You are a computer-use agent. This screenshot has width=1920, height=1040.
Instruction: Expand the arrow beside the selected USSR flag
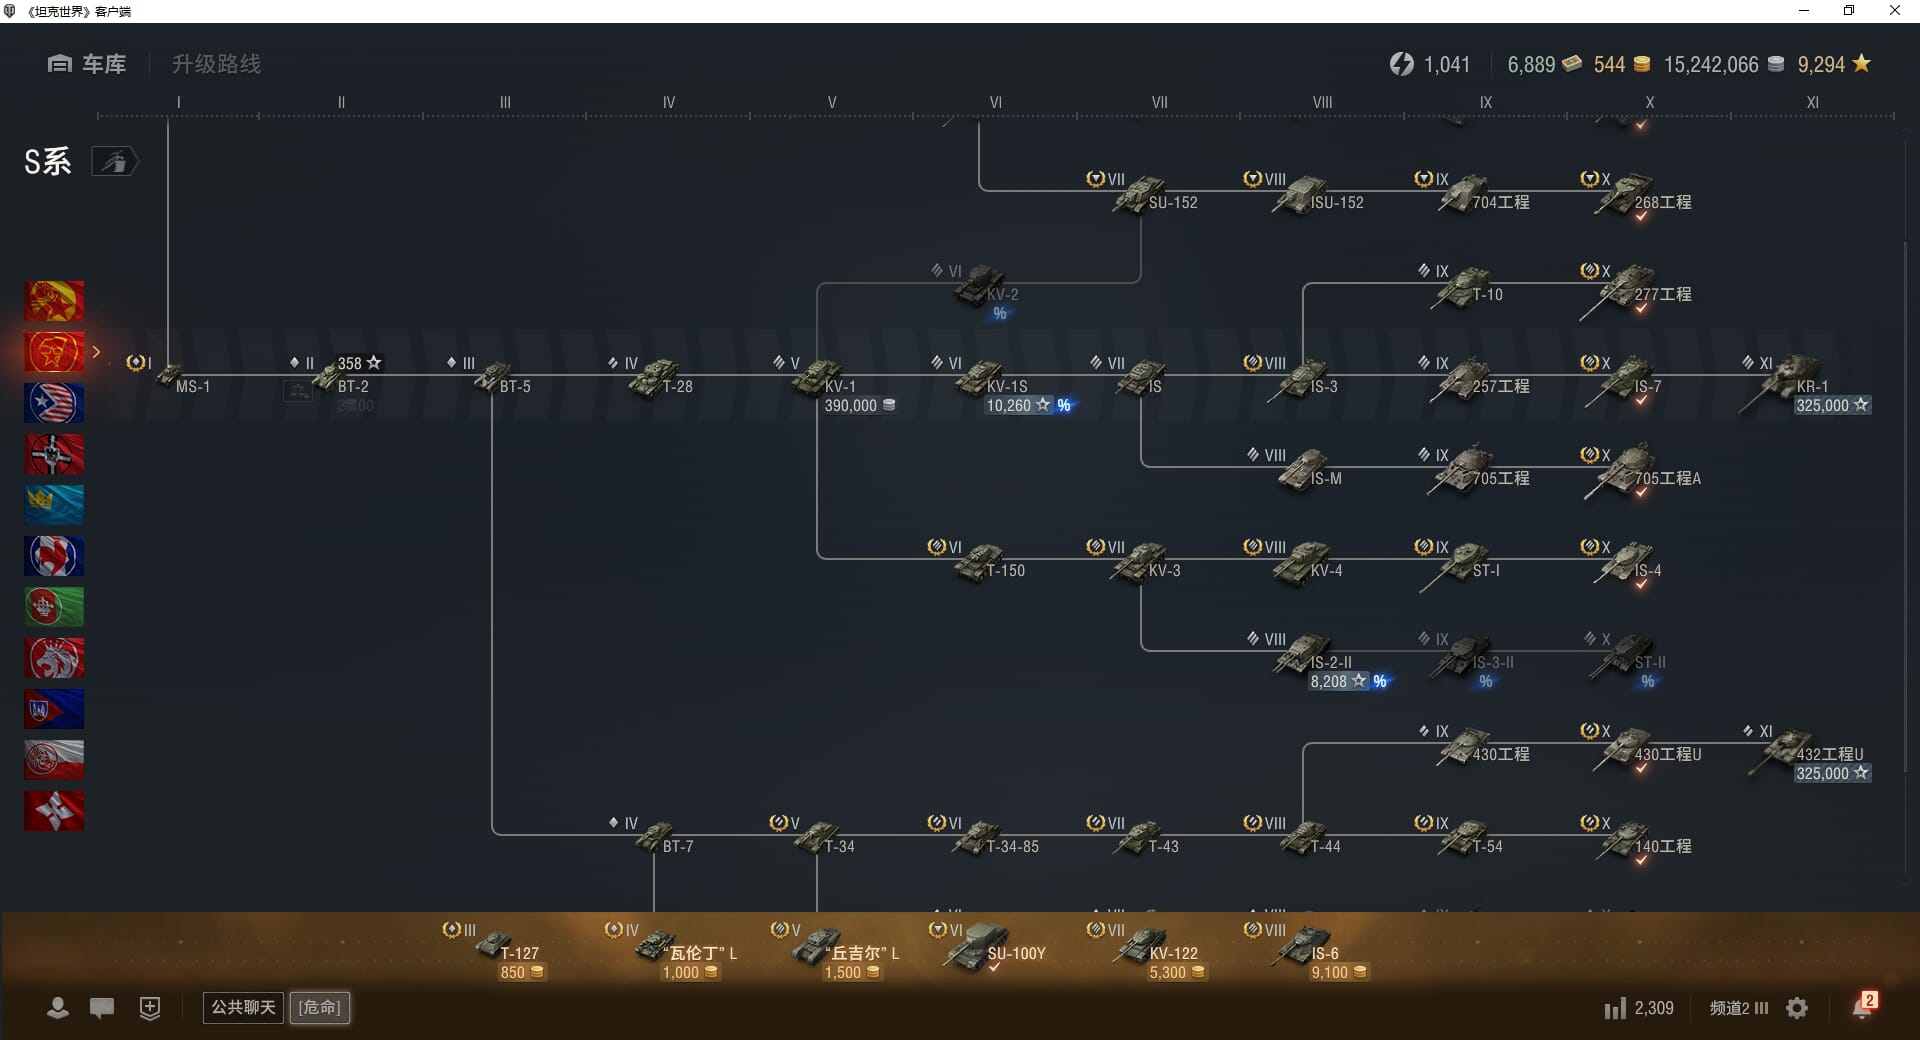[x=97, y=352]
